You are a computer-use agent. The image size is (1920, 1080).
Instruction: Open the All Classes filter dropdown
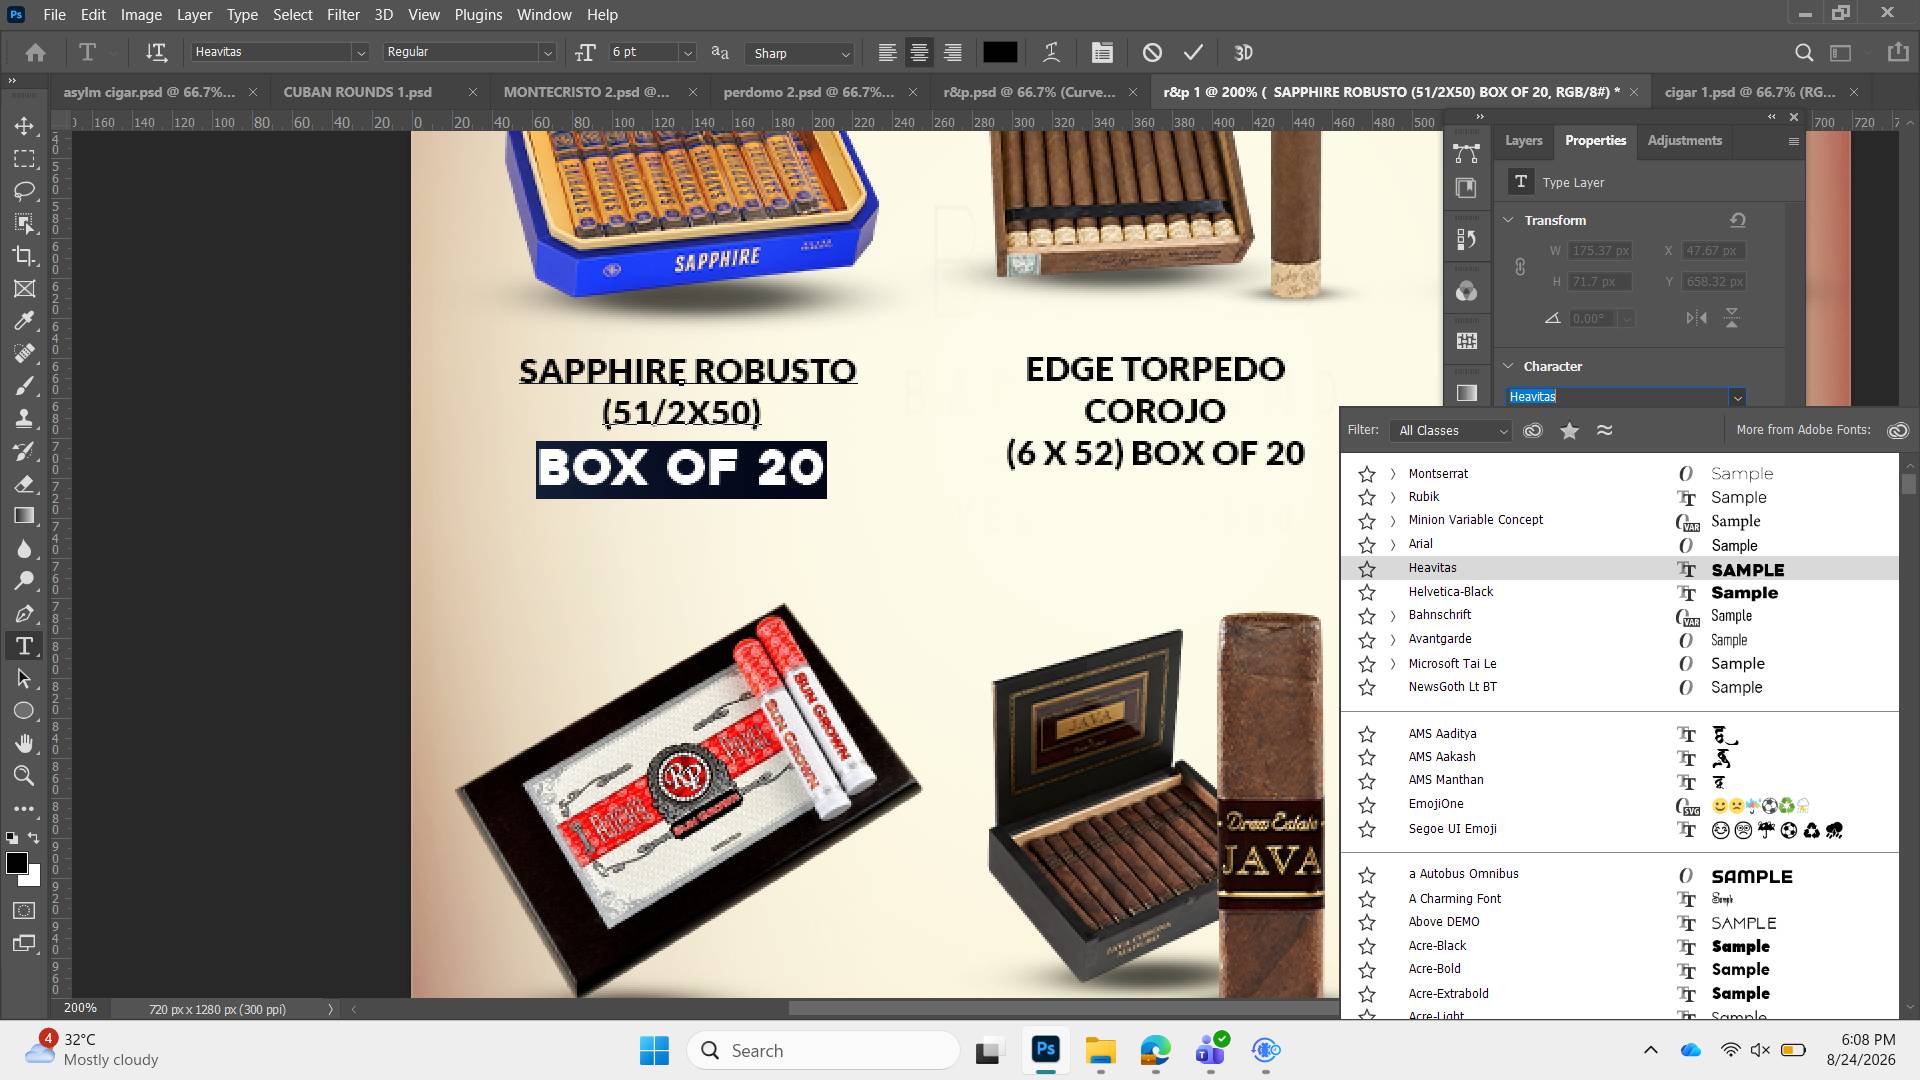pos(1452,431)
